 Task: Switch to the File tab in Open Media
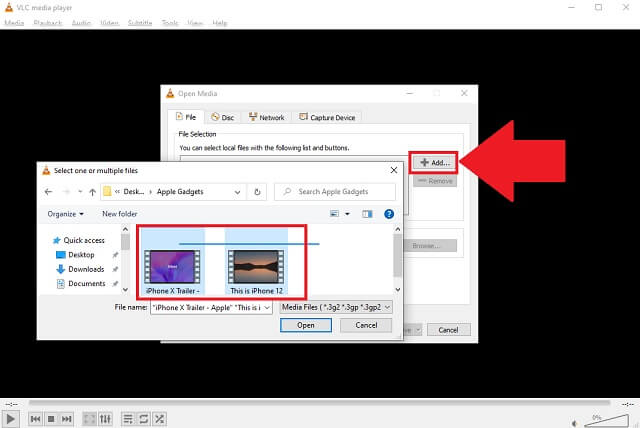[x=186, y=117]
